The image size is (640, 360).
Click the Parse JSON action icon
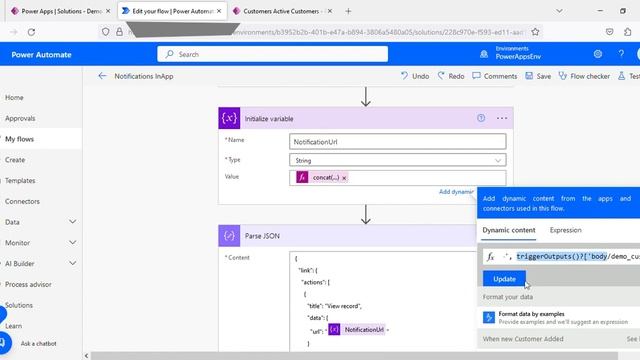[229, 236]
